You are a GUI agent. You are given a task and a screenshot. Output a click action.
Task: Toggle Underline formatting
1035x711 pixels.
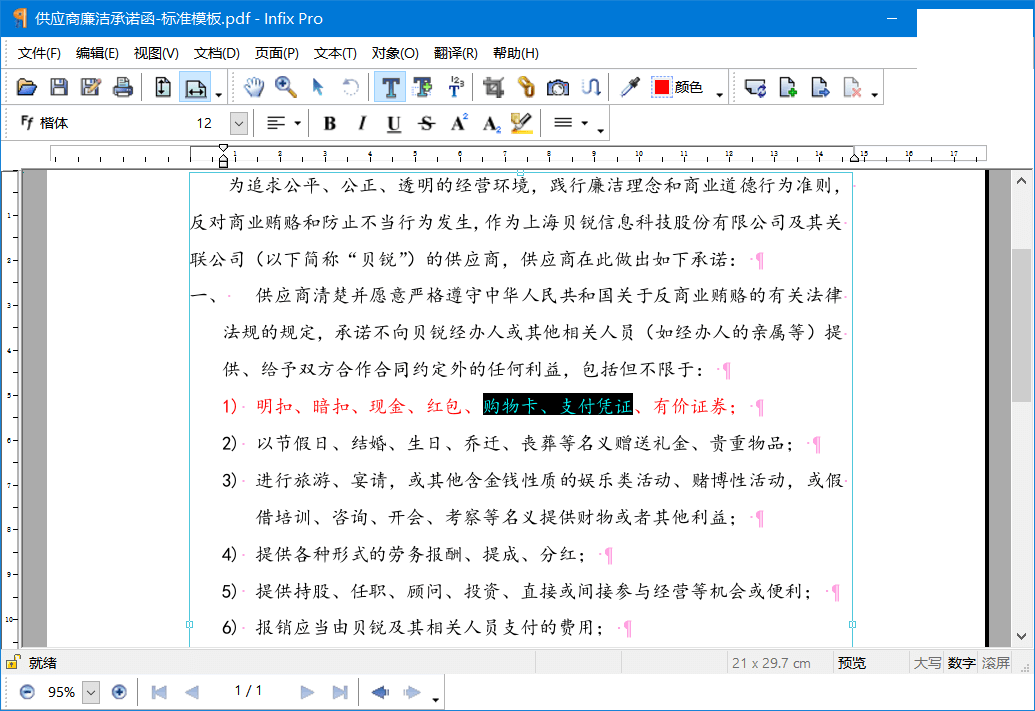[x=394, y=123]
